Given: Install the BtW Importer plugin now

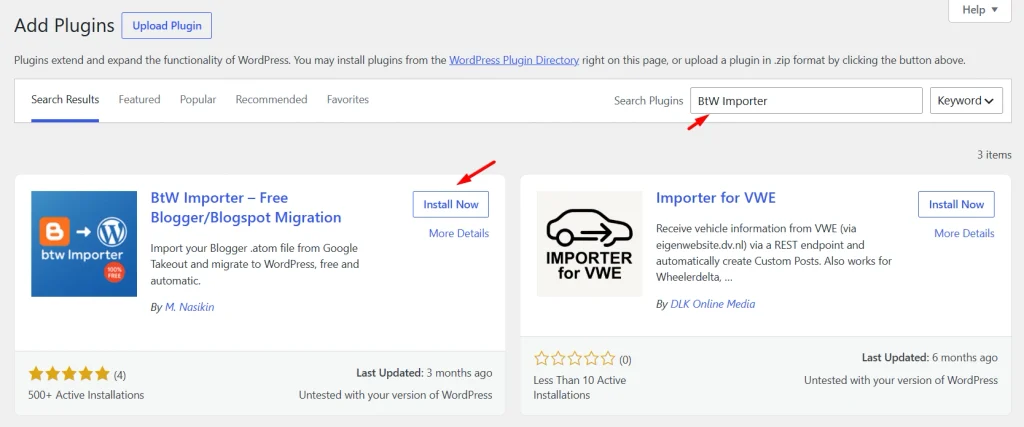Looking at the screenshot, I should click(x=451, y=204).
